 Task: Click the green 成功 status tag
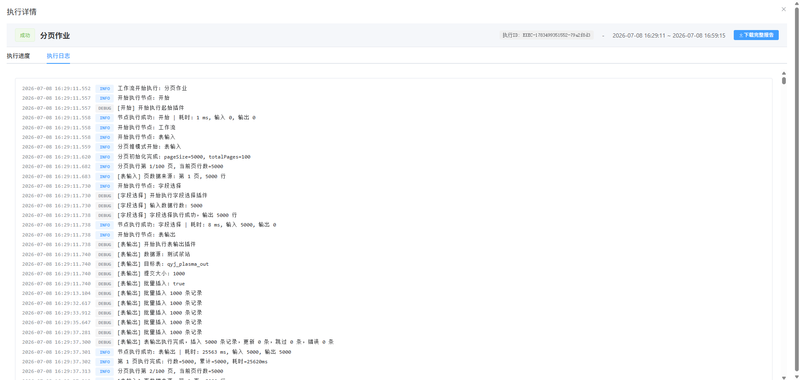point(25,36)
